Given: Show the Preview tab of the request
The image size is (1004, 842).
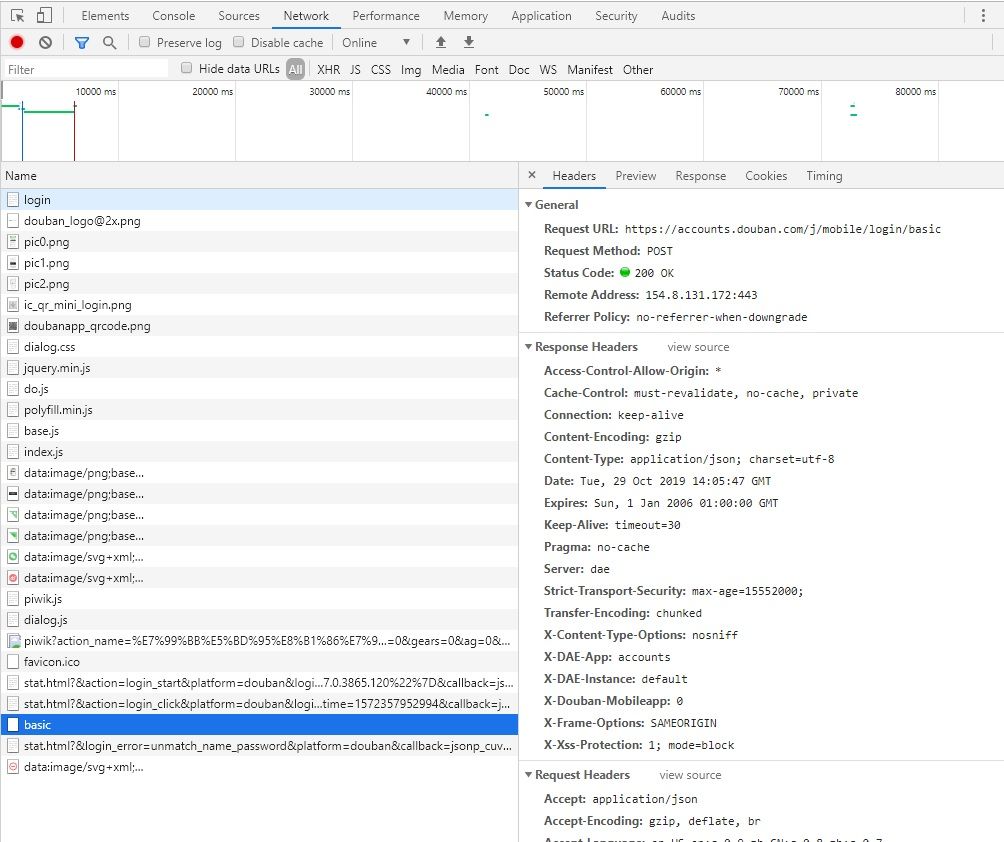Looking at the screenshot, I should (x=636, y=175).
